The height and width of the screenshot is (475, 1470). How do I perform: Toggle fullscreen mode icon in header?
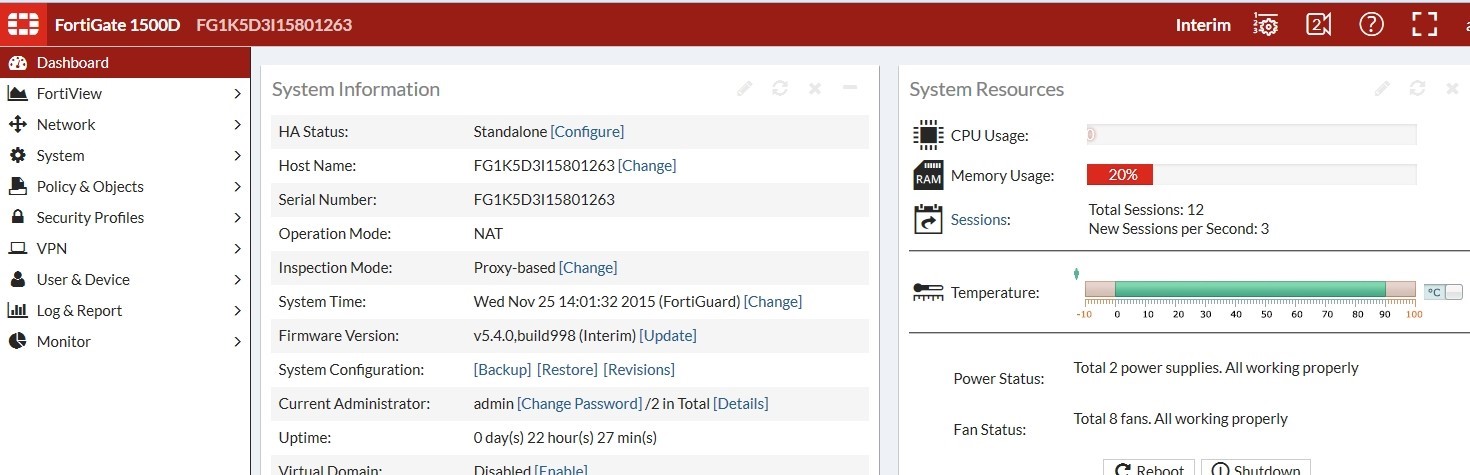[x=1424, y=25]
